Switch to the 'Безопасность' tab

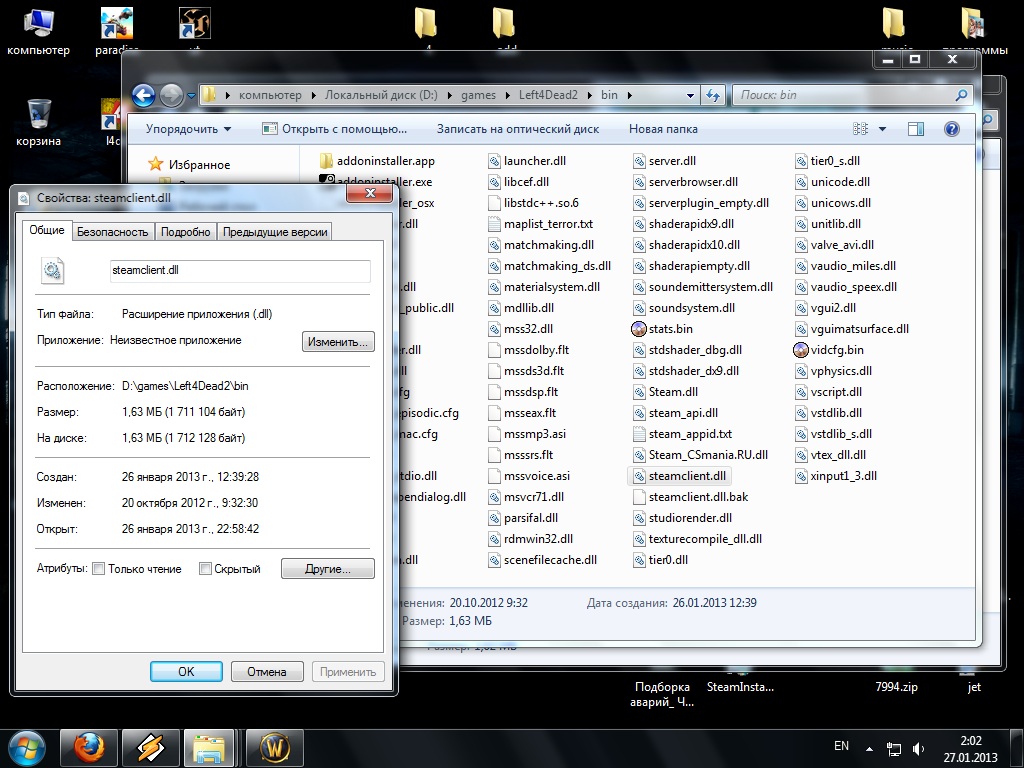point(113,231)
